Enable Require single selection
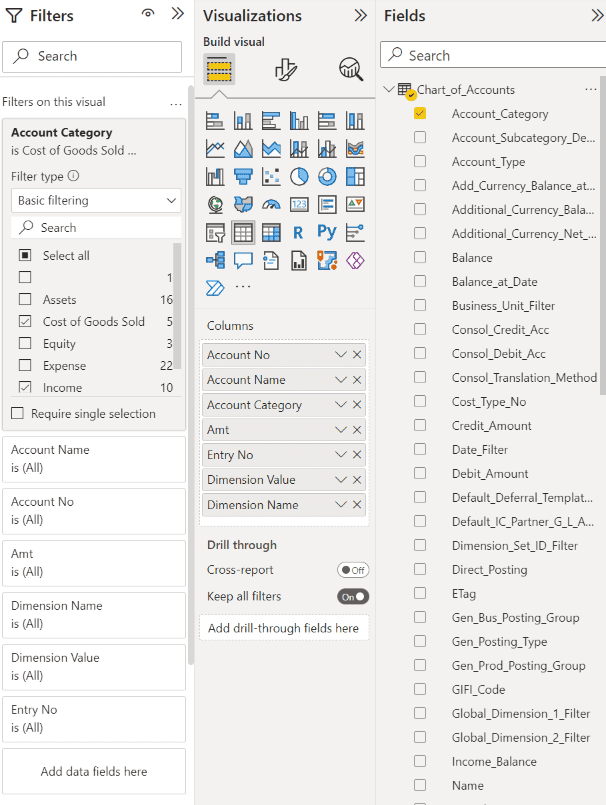 (x=17, y=413)
